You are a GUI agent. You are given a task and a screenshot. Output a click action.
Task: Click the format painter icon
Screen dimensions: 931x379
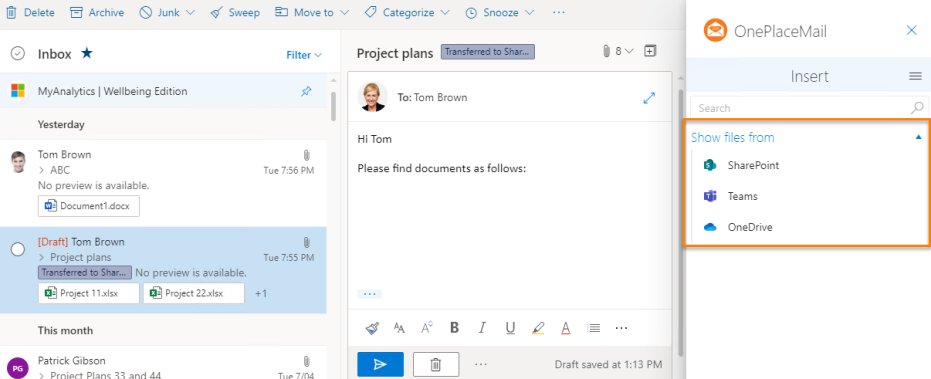[372, 328]
